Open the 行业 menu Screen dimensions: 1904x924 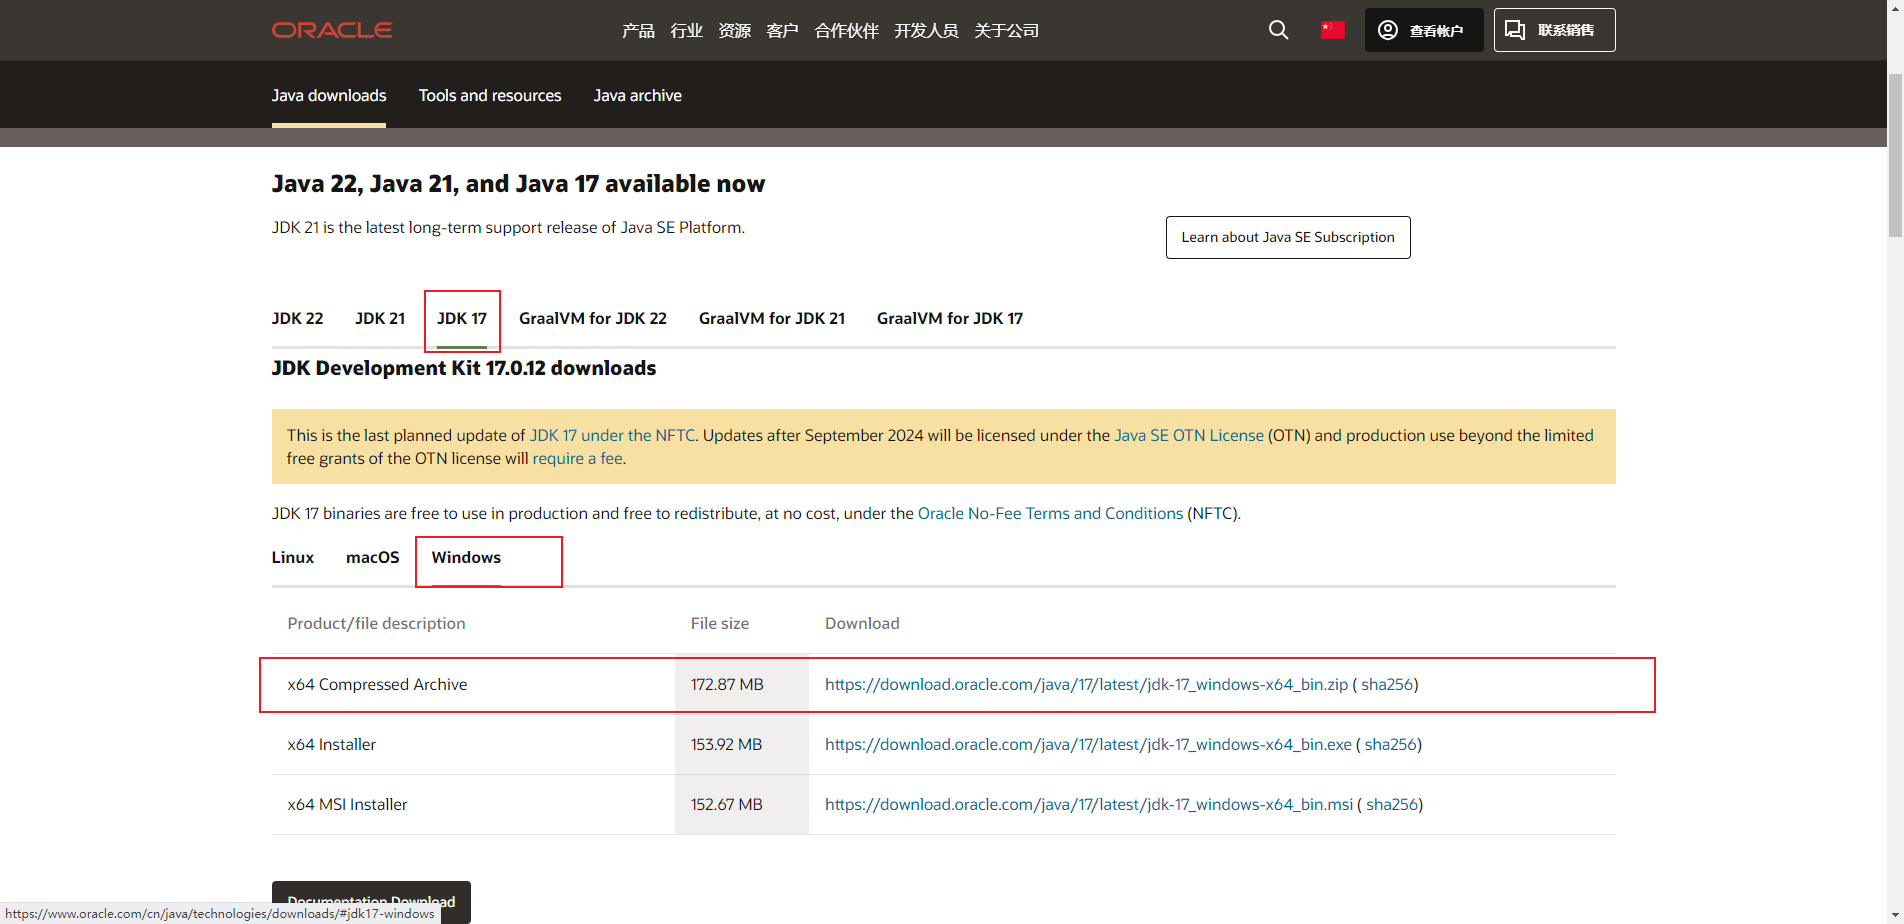686,31
